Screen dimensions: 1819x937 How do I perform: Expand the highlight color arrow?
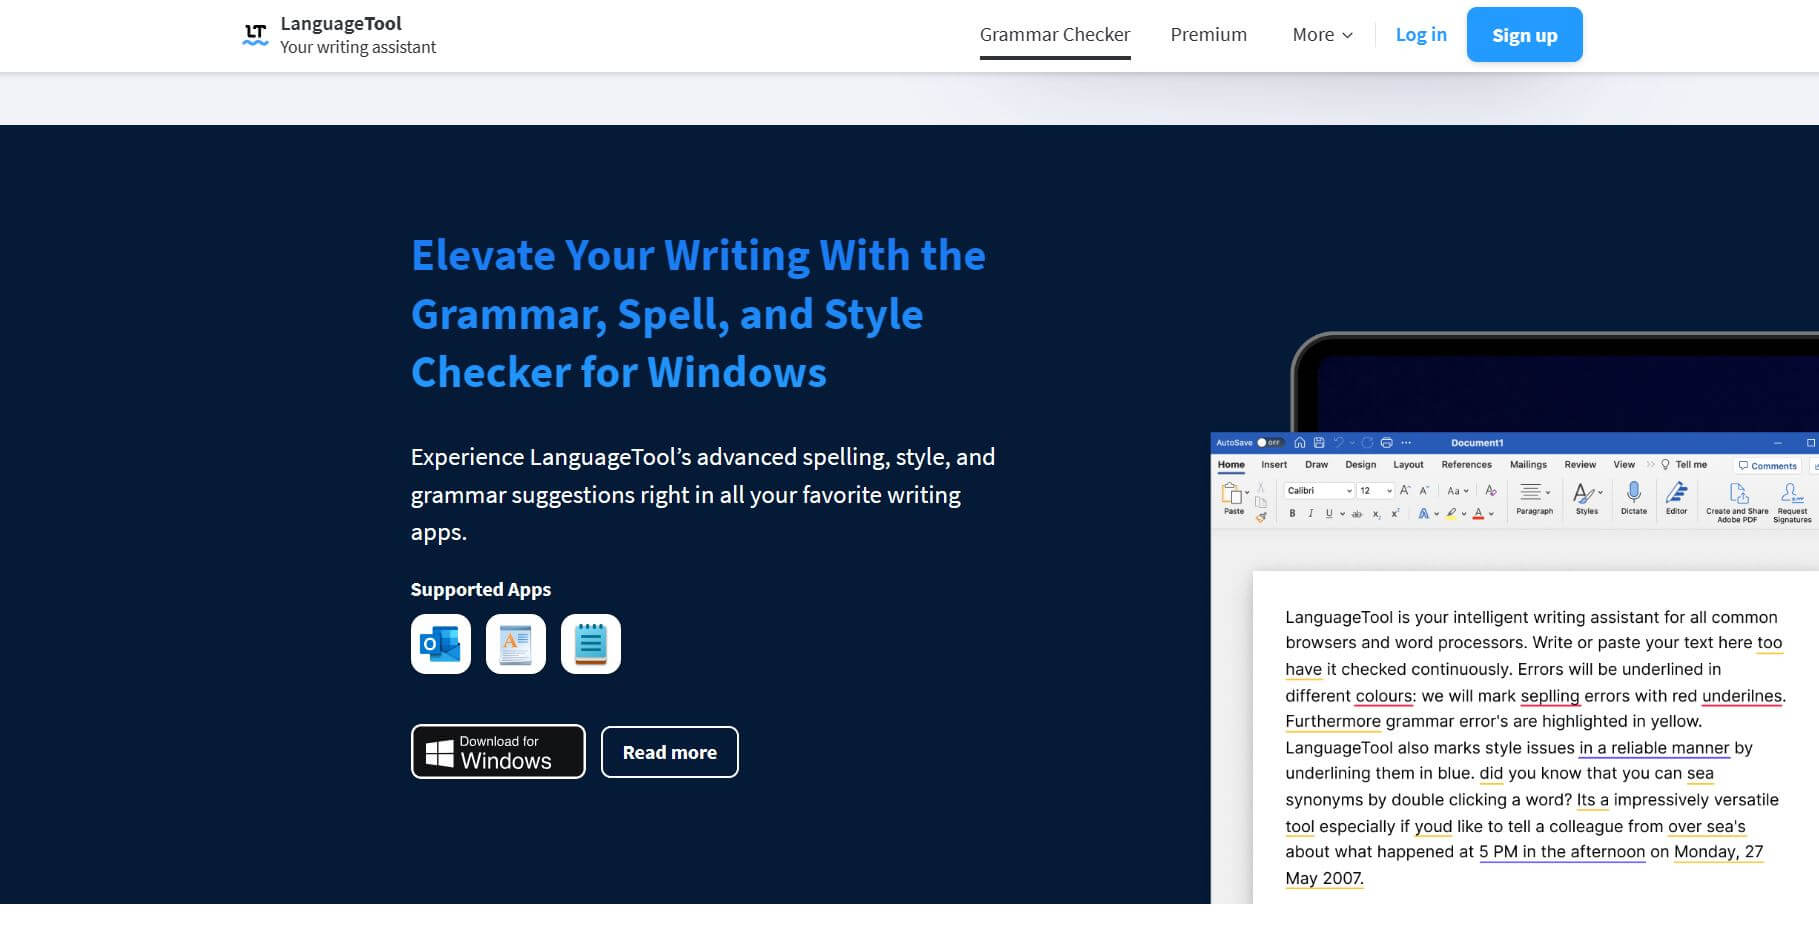click(1464, 514)
